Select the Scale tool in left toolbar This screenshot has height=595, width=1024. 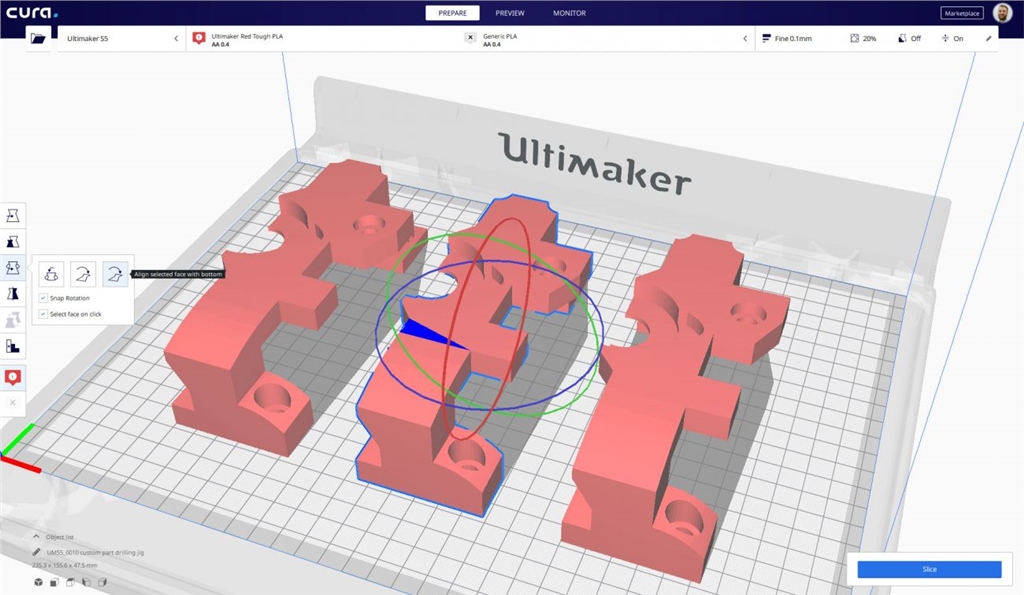coord(14,242)
